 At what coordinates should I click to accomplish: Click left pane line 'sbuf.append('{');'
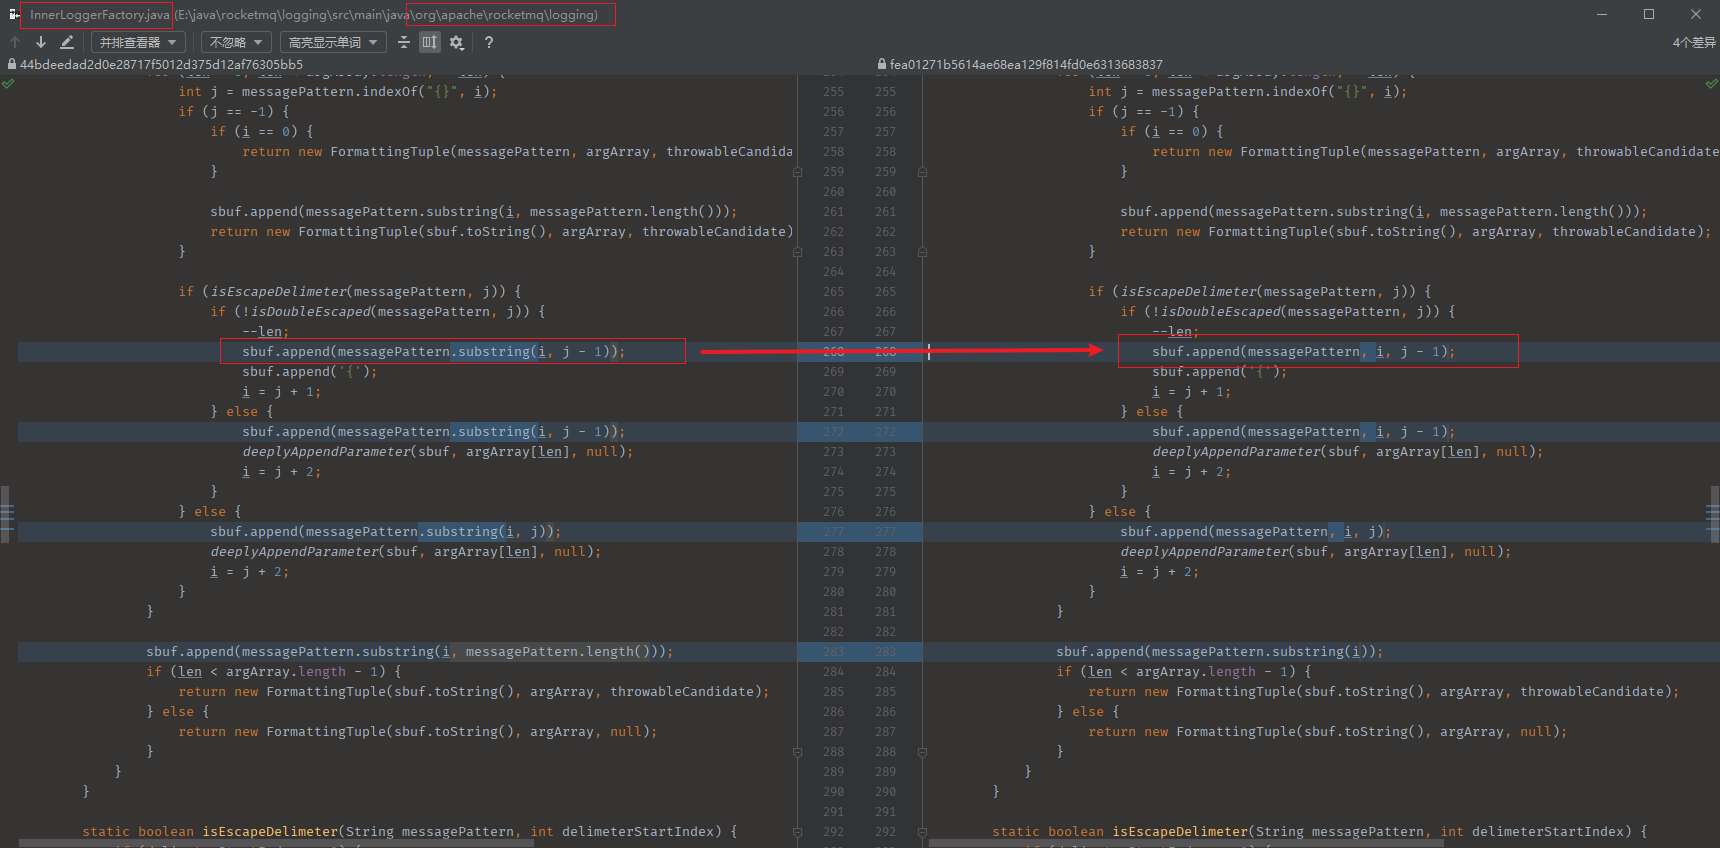pos(310,372)
